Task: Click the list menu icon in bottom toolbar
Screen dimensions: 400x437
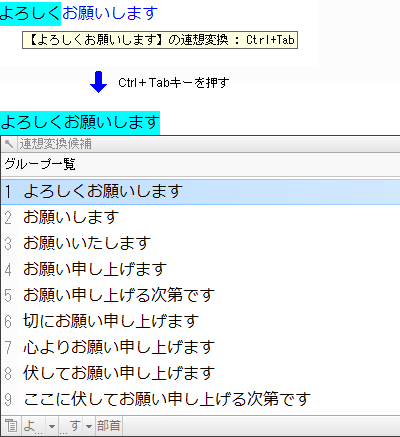Action: [x=11, y=426]
